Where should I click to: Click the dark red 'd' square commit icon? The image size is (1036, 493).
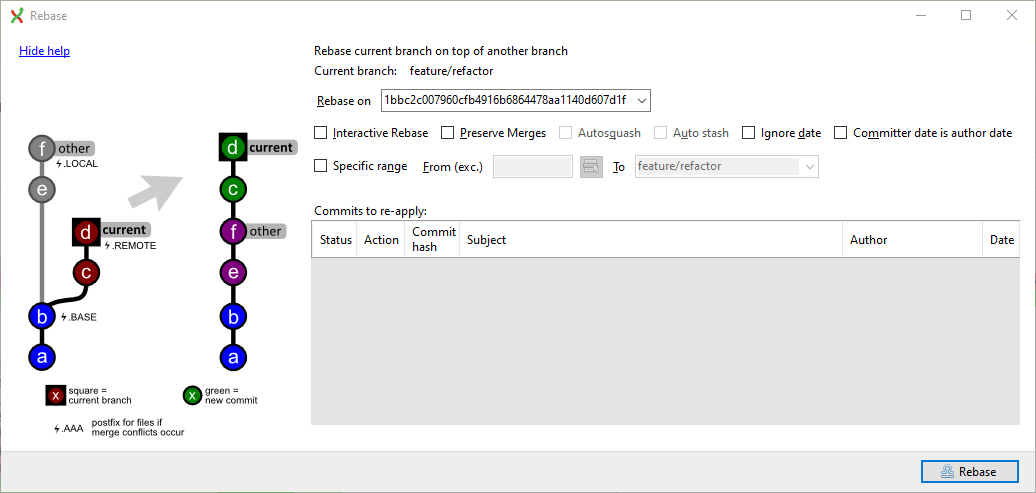(86, 232)
